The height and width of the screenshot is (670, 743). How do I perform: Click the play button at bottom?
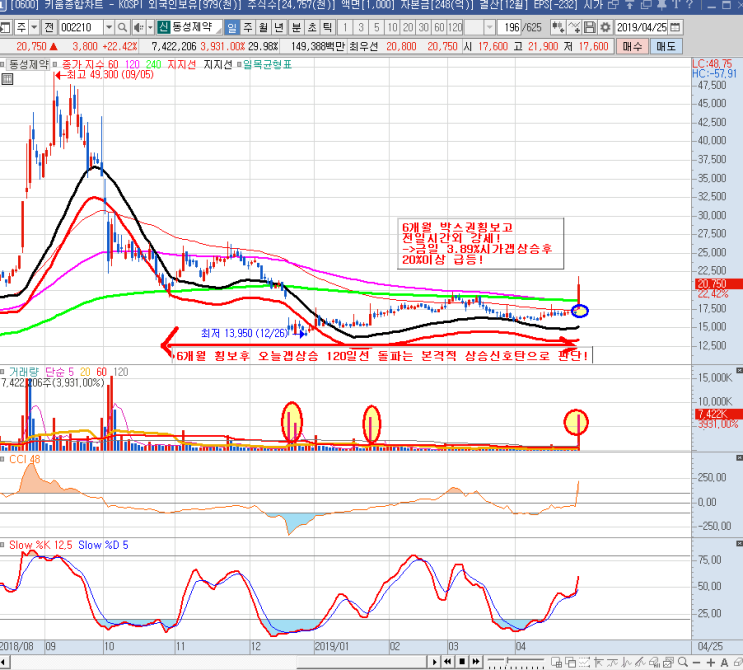point(435,661)
